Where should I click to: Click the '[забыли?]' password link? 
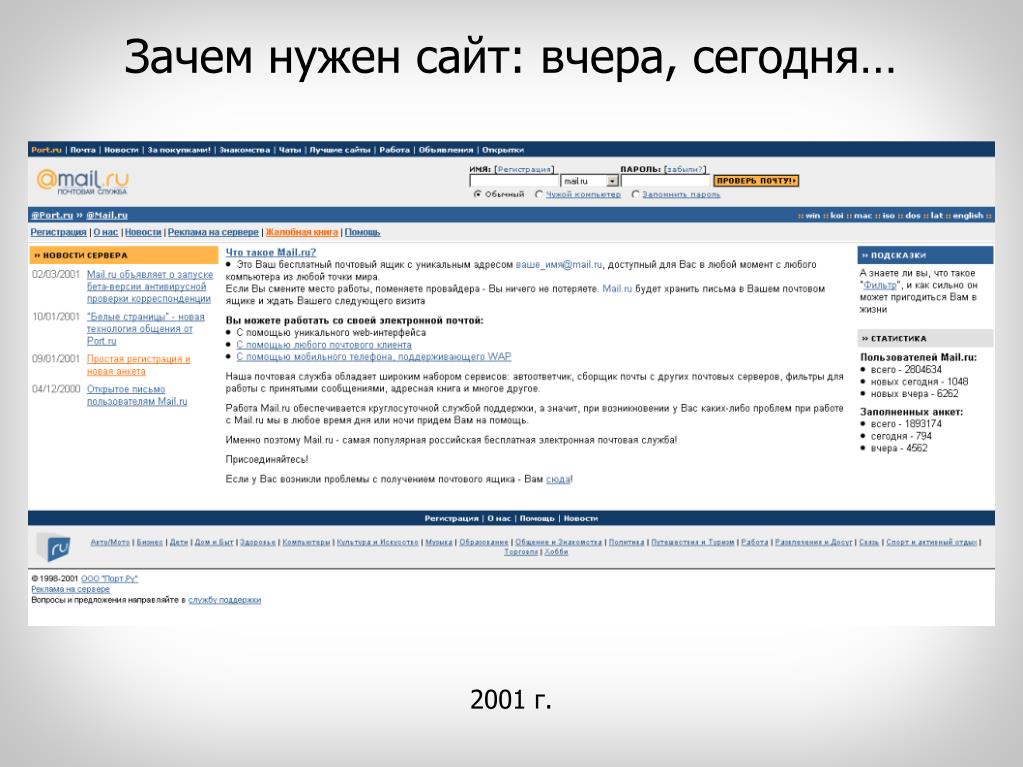tap(685, 169)
